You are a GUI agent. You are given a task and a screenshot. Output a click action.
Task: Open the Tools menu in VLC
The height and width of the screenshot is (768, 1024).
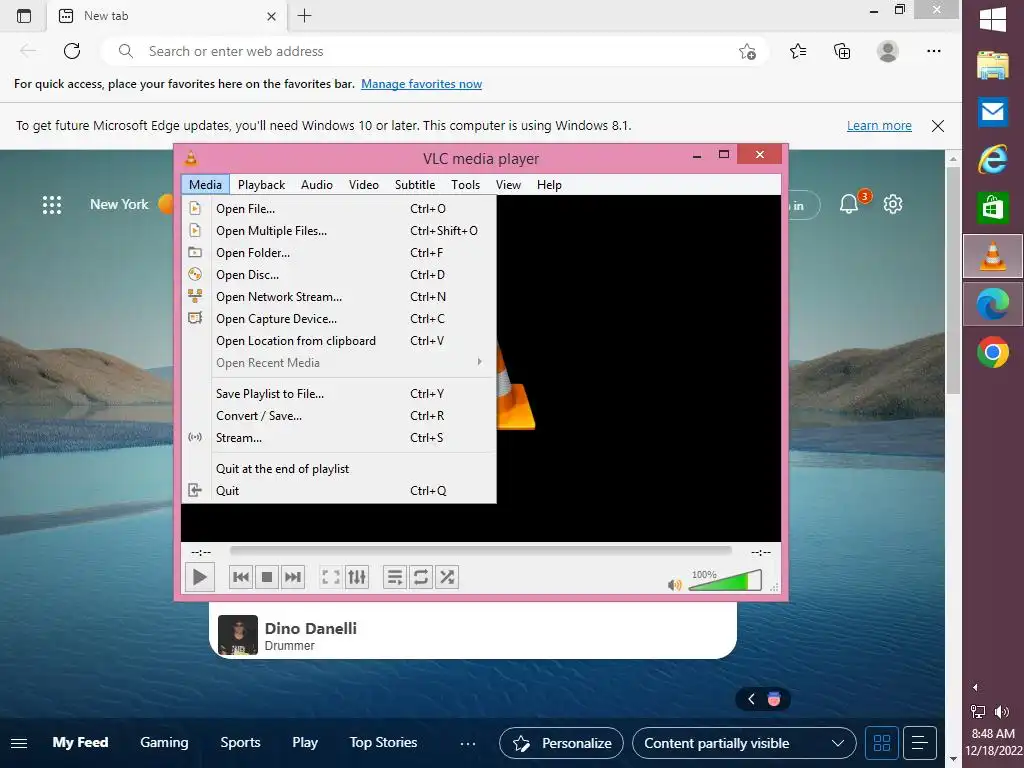pyautogui.click(x=466, y=185)
